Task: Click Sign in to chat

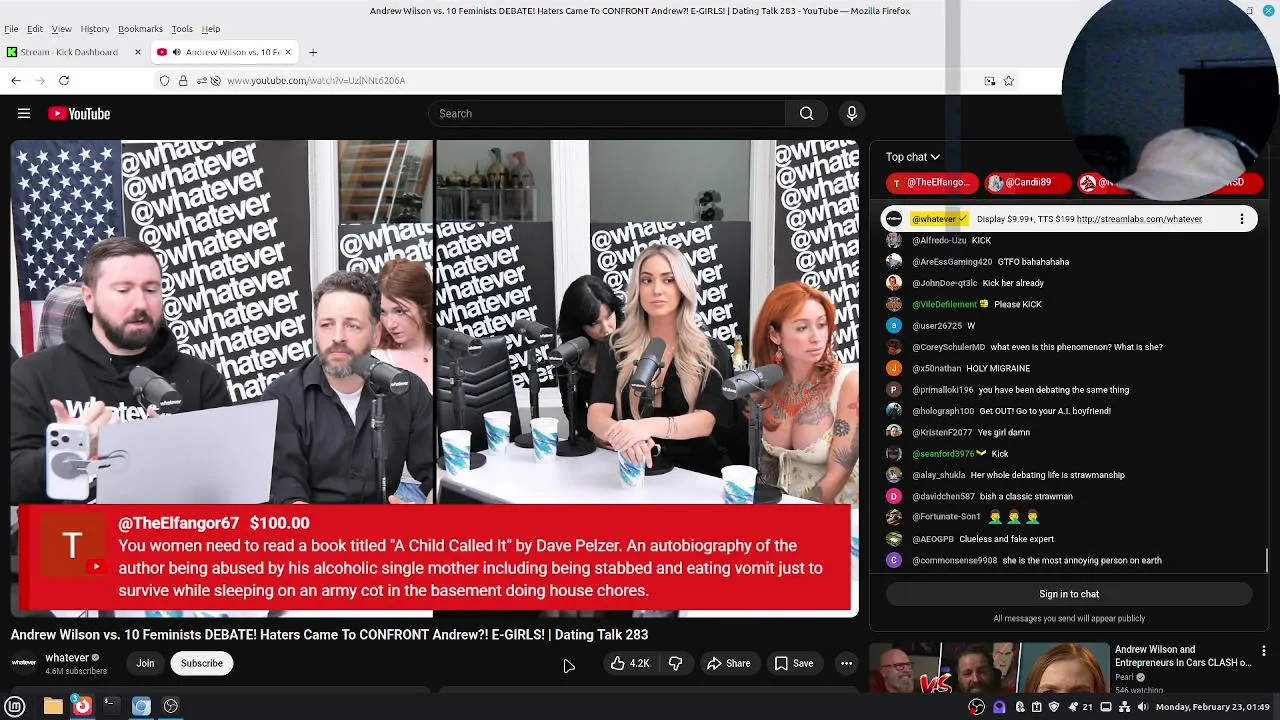Action: click(x=1069, y=594)
